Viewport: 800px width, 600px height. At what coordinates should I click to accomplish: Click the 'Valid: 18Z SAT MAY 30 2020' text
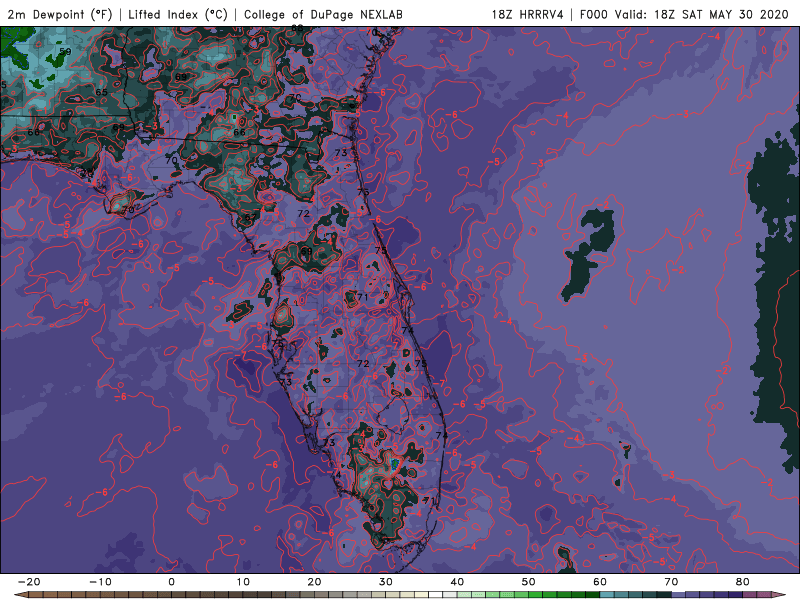(x=702, y=14)
